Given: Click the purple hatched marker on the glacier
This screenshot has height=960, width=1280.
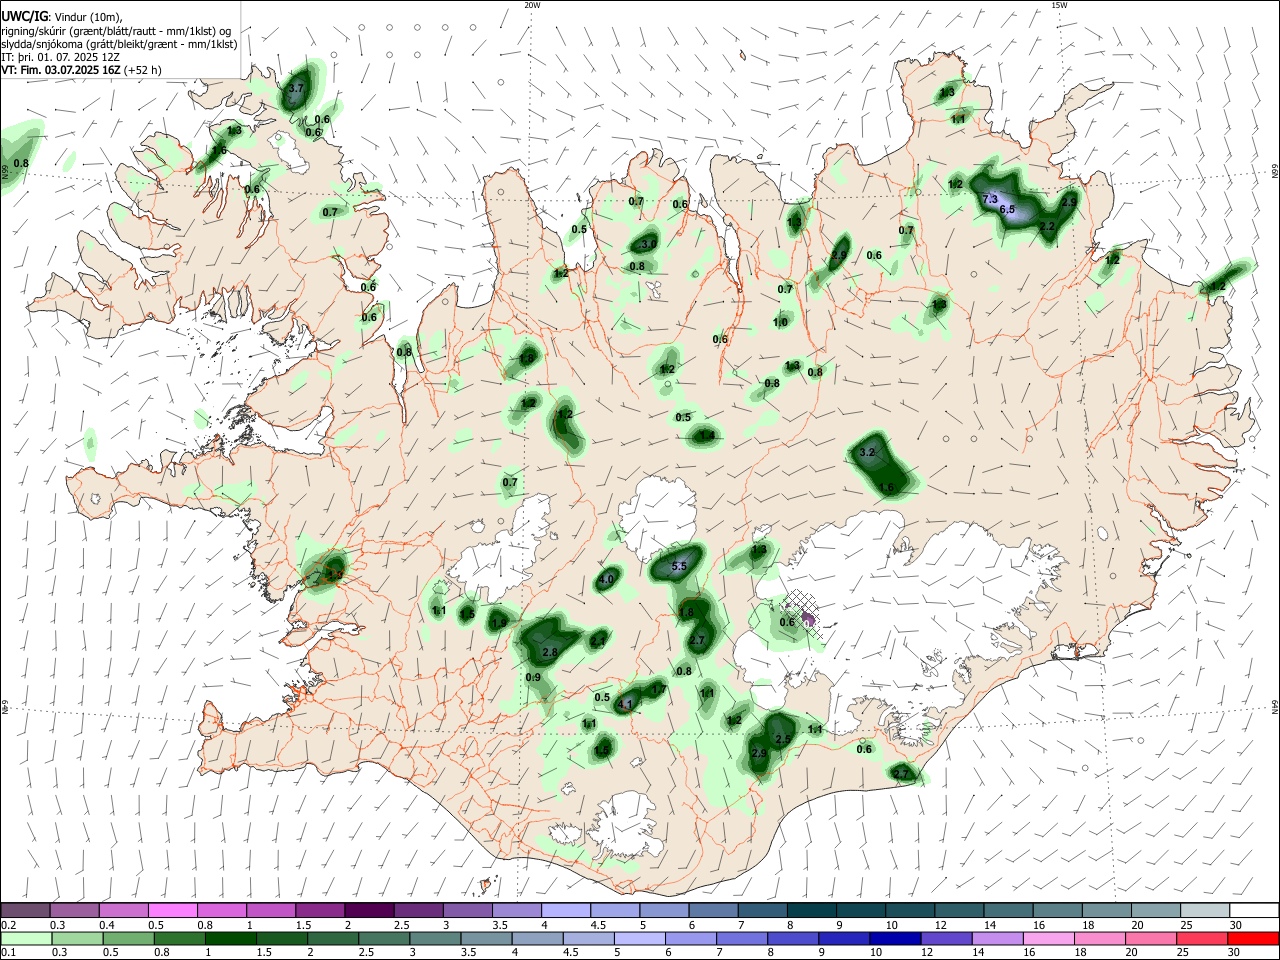Looking at the screenshot, I should click(808, 621).
